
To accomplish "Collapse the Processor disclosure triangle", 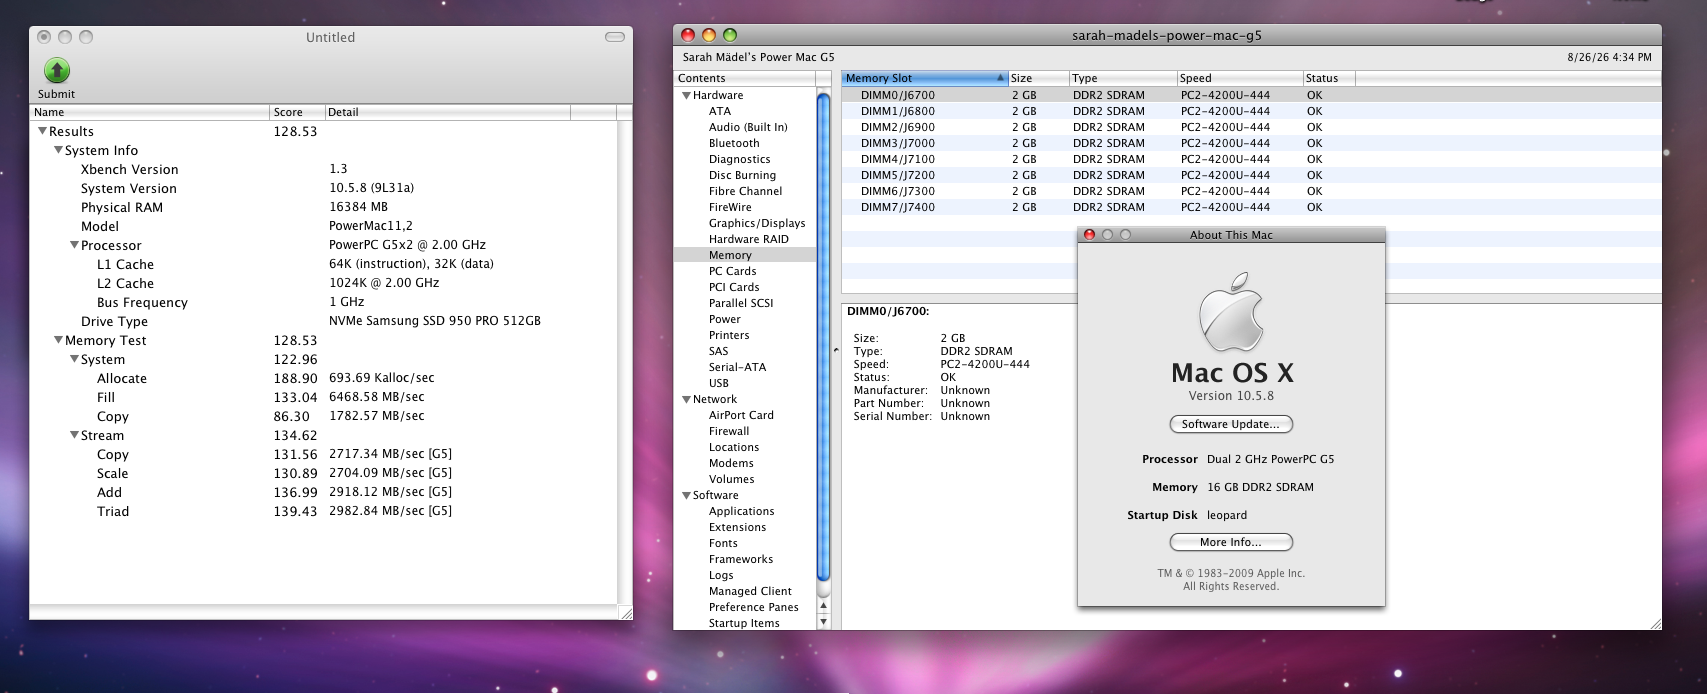I will click(x=74, y=245).
